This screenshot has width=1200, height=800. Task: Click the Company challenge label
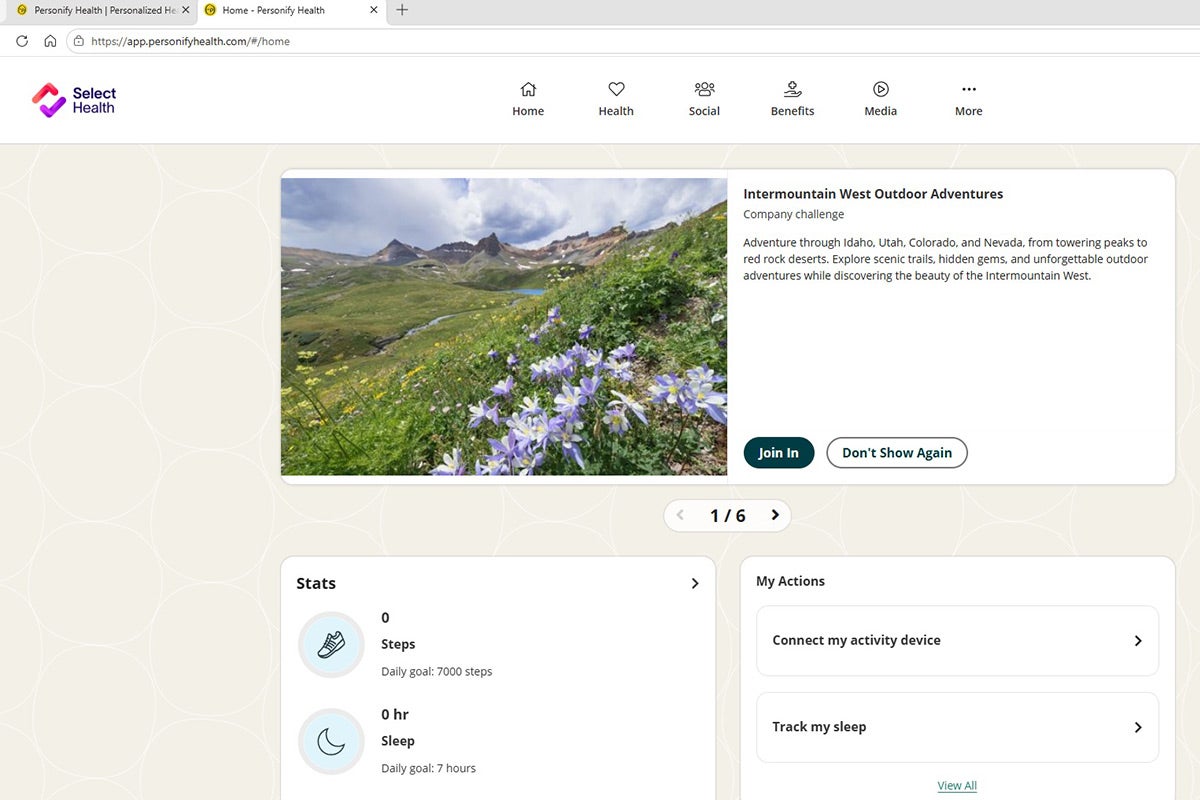click(x=793, y=214)
